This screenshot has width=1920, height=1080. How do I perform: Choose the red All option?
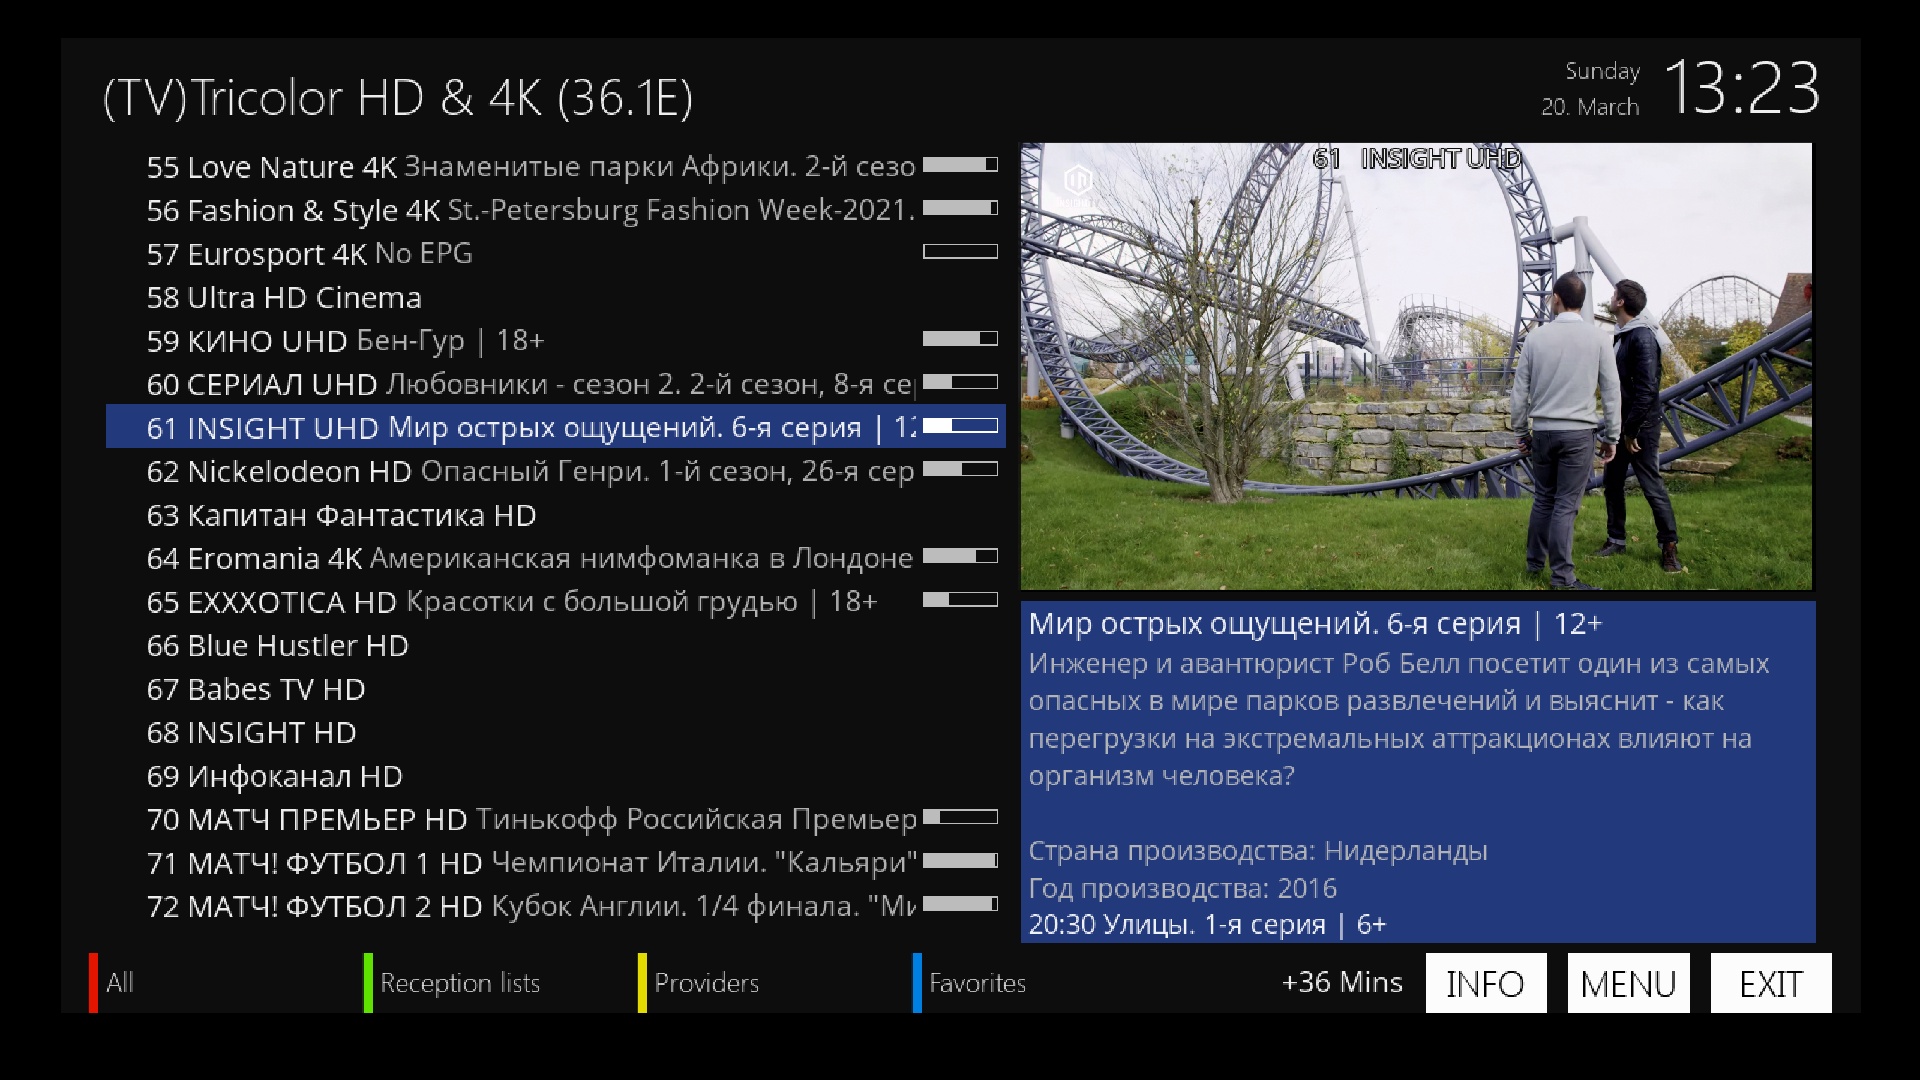(112, 983)
